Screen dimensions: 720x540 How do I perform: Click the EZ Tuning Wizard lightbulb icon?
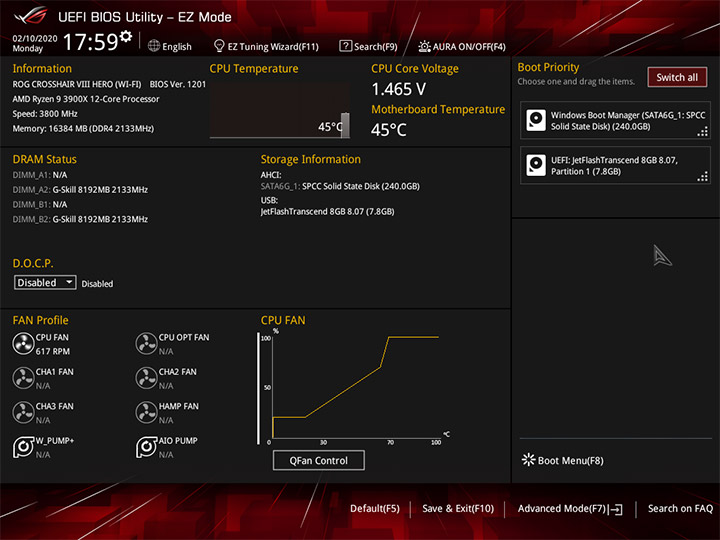click(x=219, y=46)
